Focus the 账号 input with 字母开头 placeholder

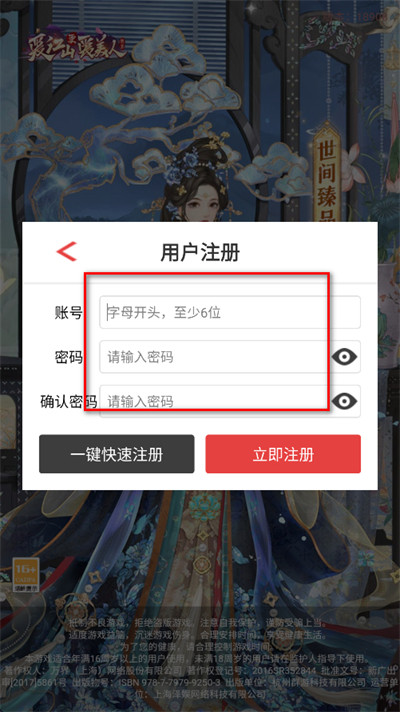click(230, 312)
